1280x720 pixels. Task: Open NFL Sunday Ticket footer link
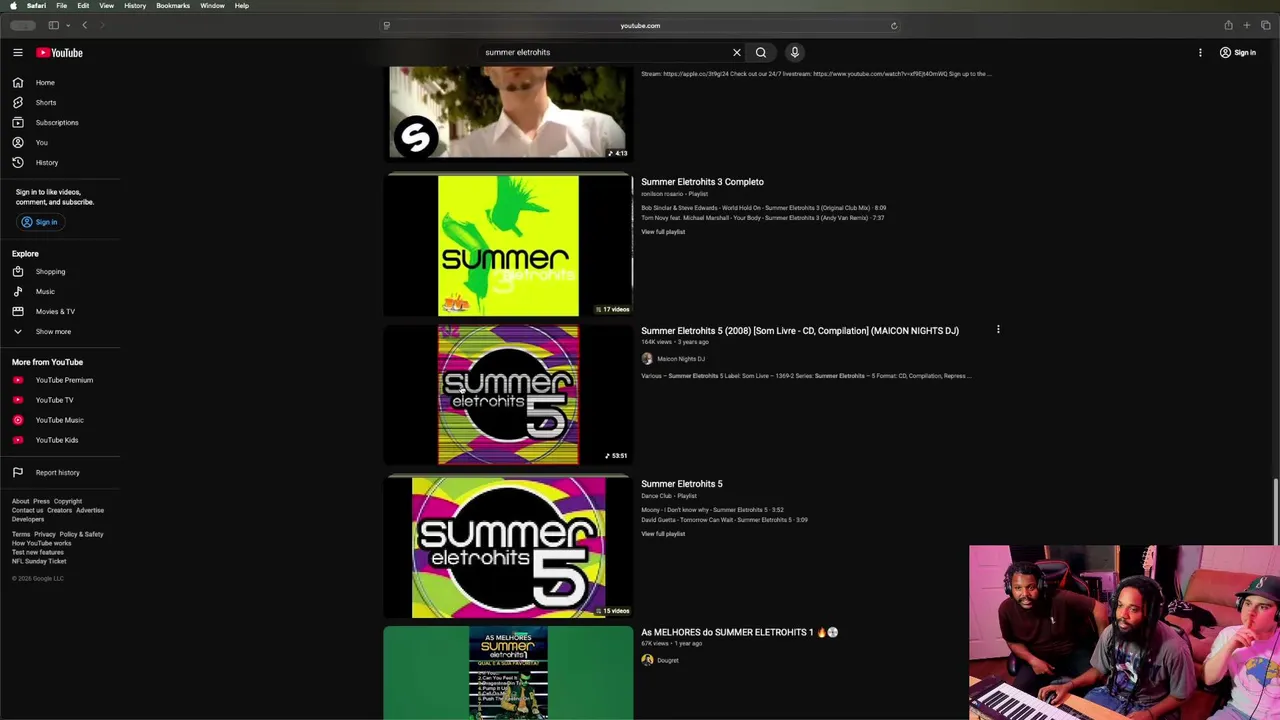click(x=39, y=561)
